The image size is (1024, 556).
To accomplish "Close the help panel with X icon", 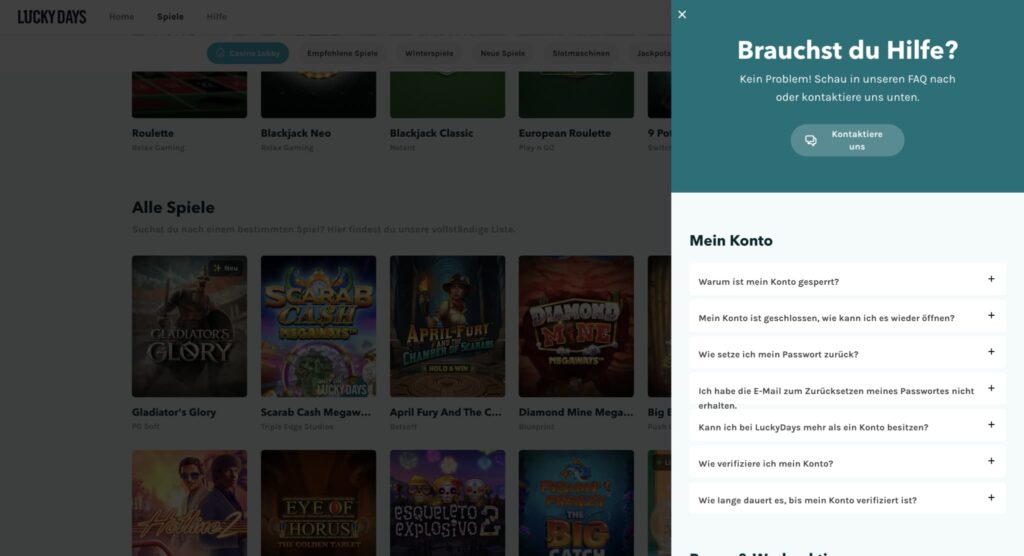I will (x=682, y=15).
